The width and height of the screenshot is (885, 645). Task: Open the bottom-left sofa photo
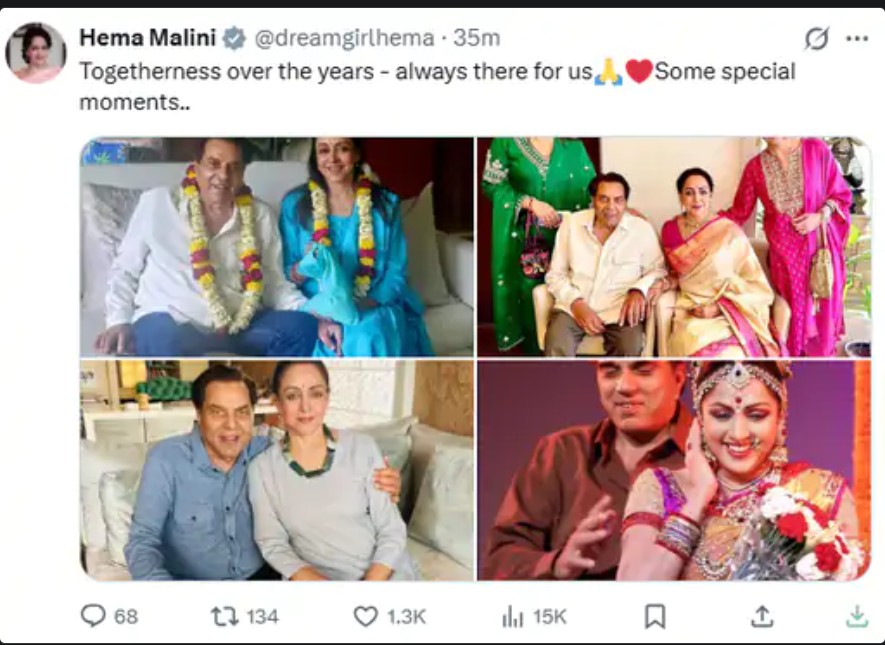pyautogui.click(x=277, y=470)
